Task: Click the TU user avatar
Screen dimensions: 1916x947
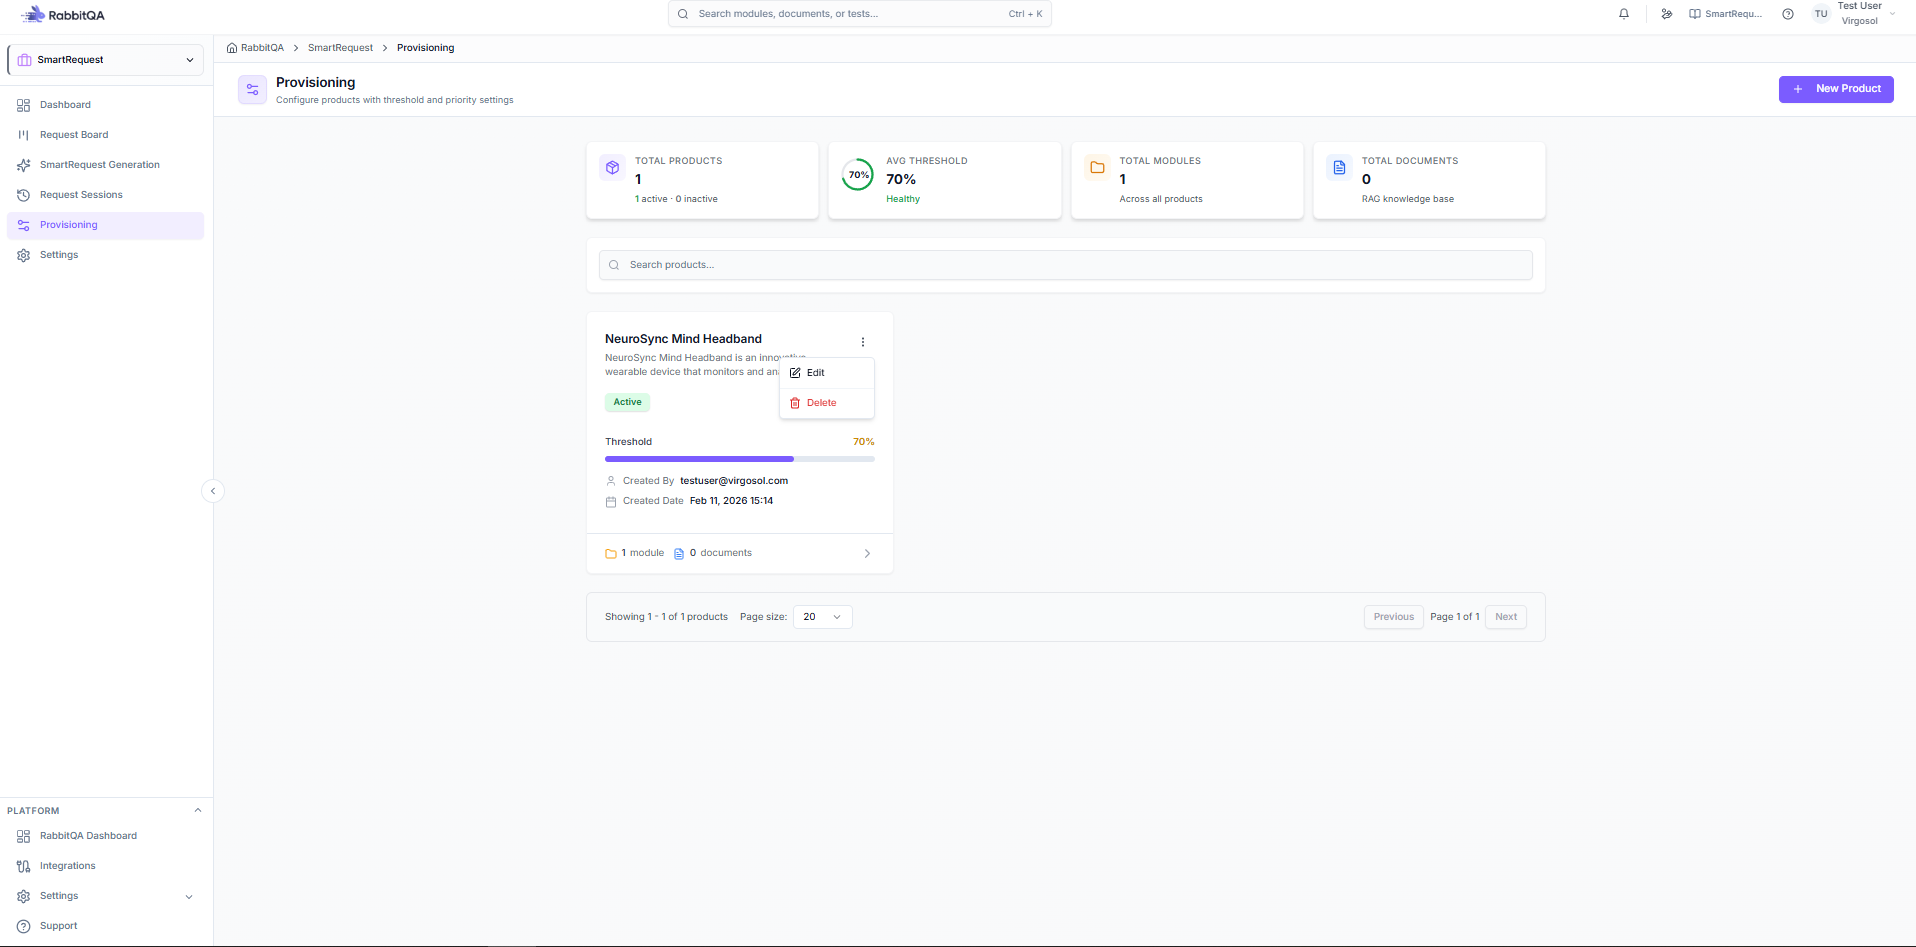Action: (x=1821, y=14)
